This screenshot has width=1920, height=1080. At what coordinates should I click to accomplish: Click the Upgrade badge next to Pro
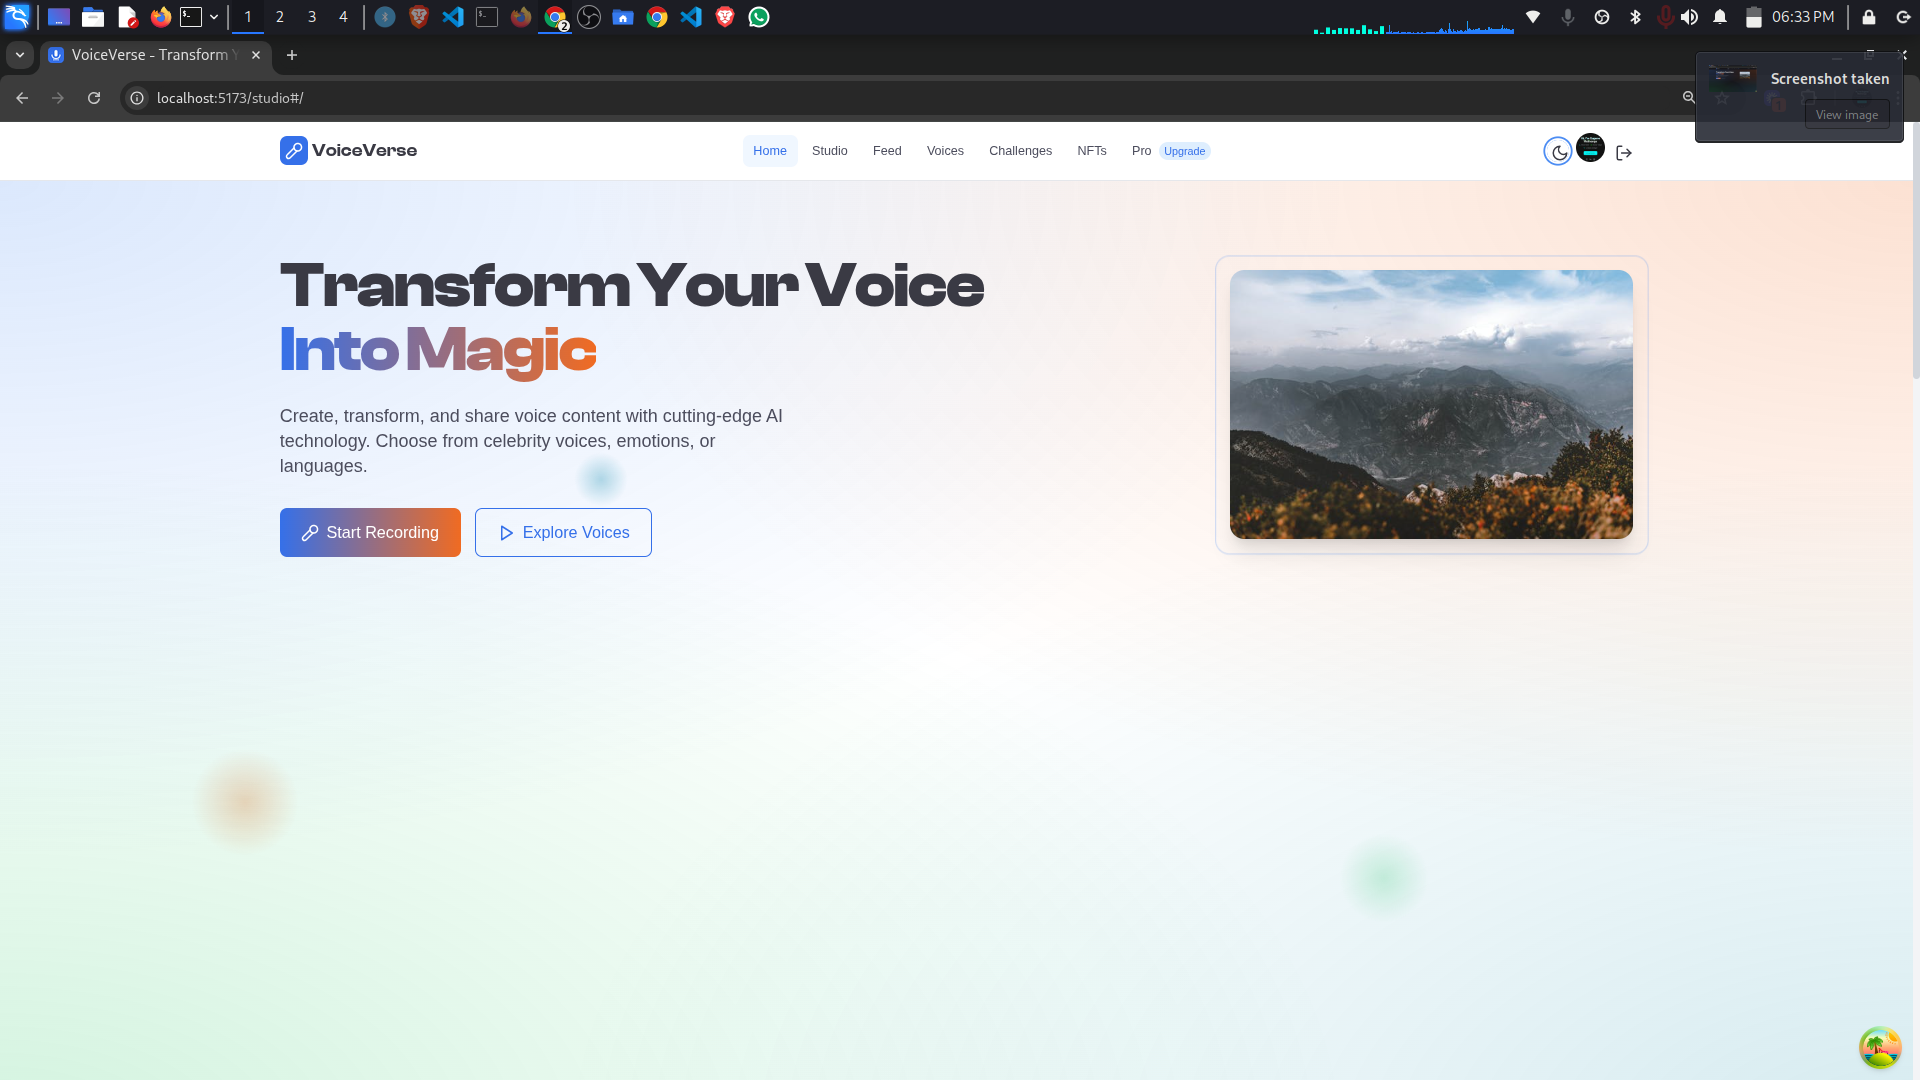click(1184, 151)
